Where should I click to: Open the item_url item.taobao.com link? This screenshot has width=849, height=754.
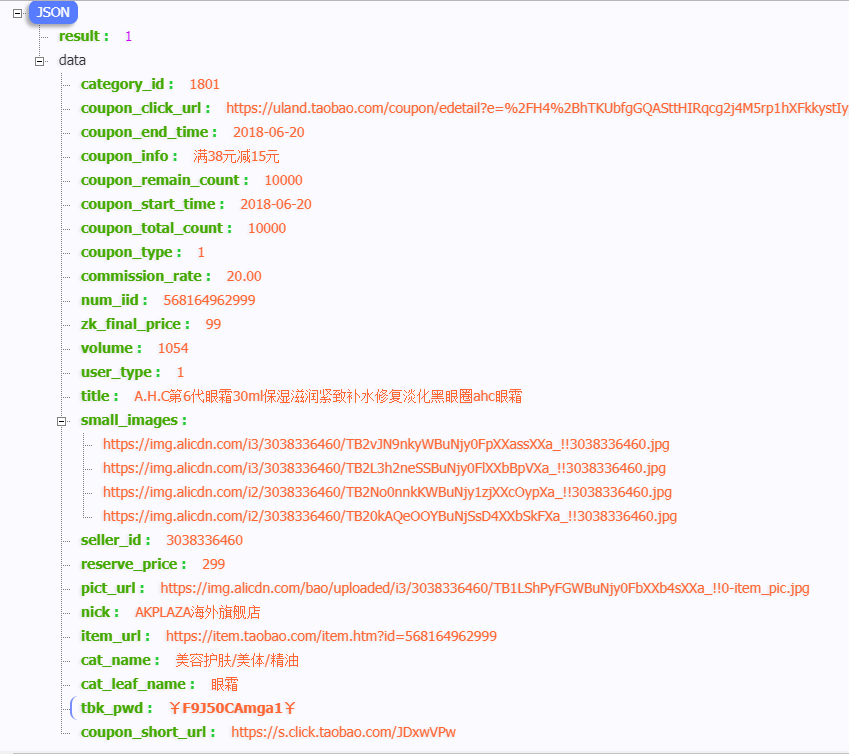point(331,636)
